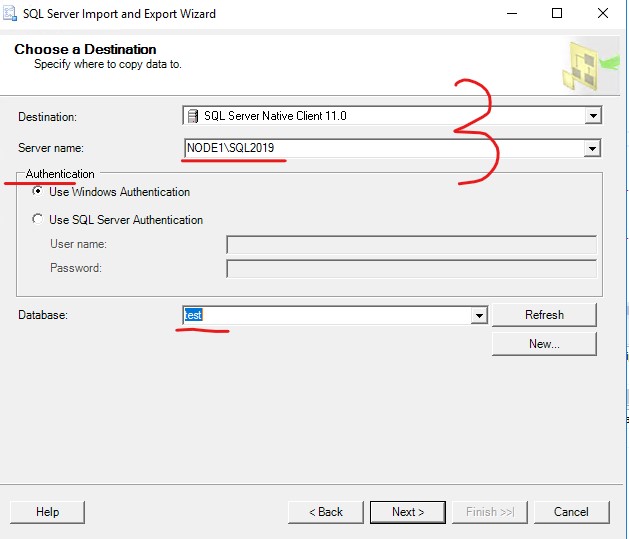Go back with the < Back button
629x539 pixels.
coord(326,512)
